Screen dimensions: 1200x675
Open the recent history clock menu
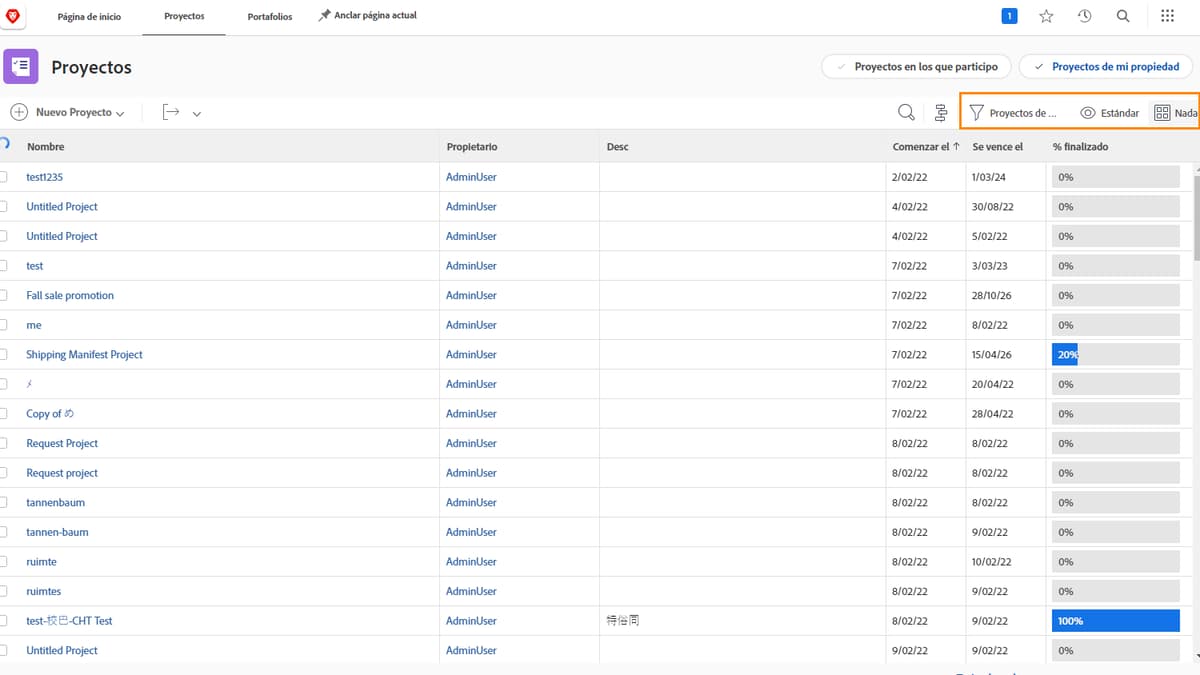[x=1084, y=15]
